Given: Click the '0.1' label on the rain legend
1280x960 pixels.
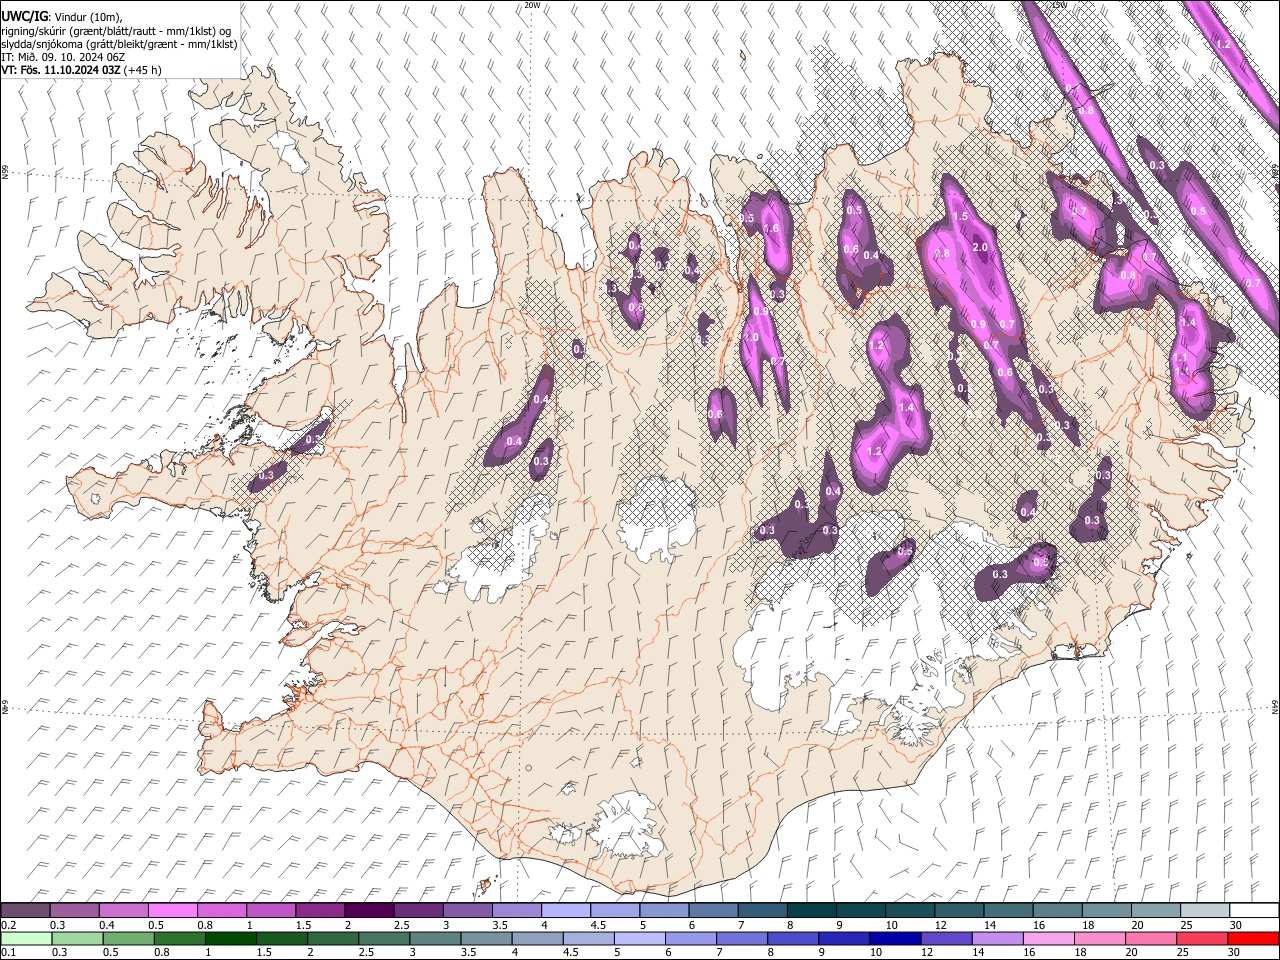Looking at the screenshot, I should pyautogui.click(x=8, y=953).
